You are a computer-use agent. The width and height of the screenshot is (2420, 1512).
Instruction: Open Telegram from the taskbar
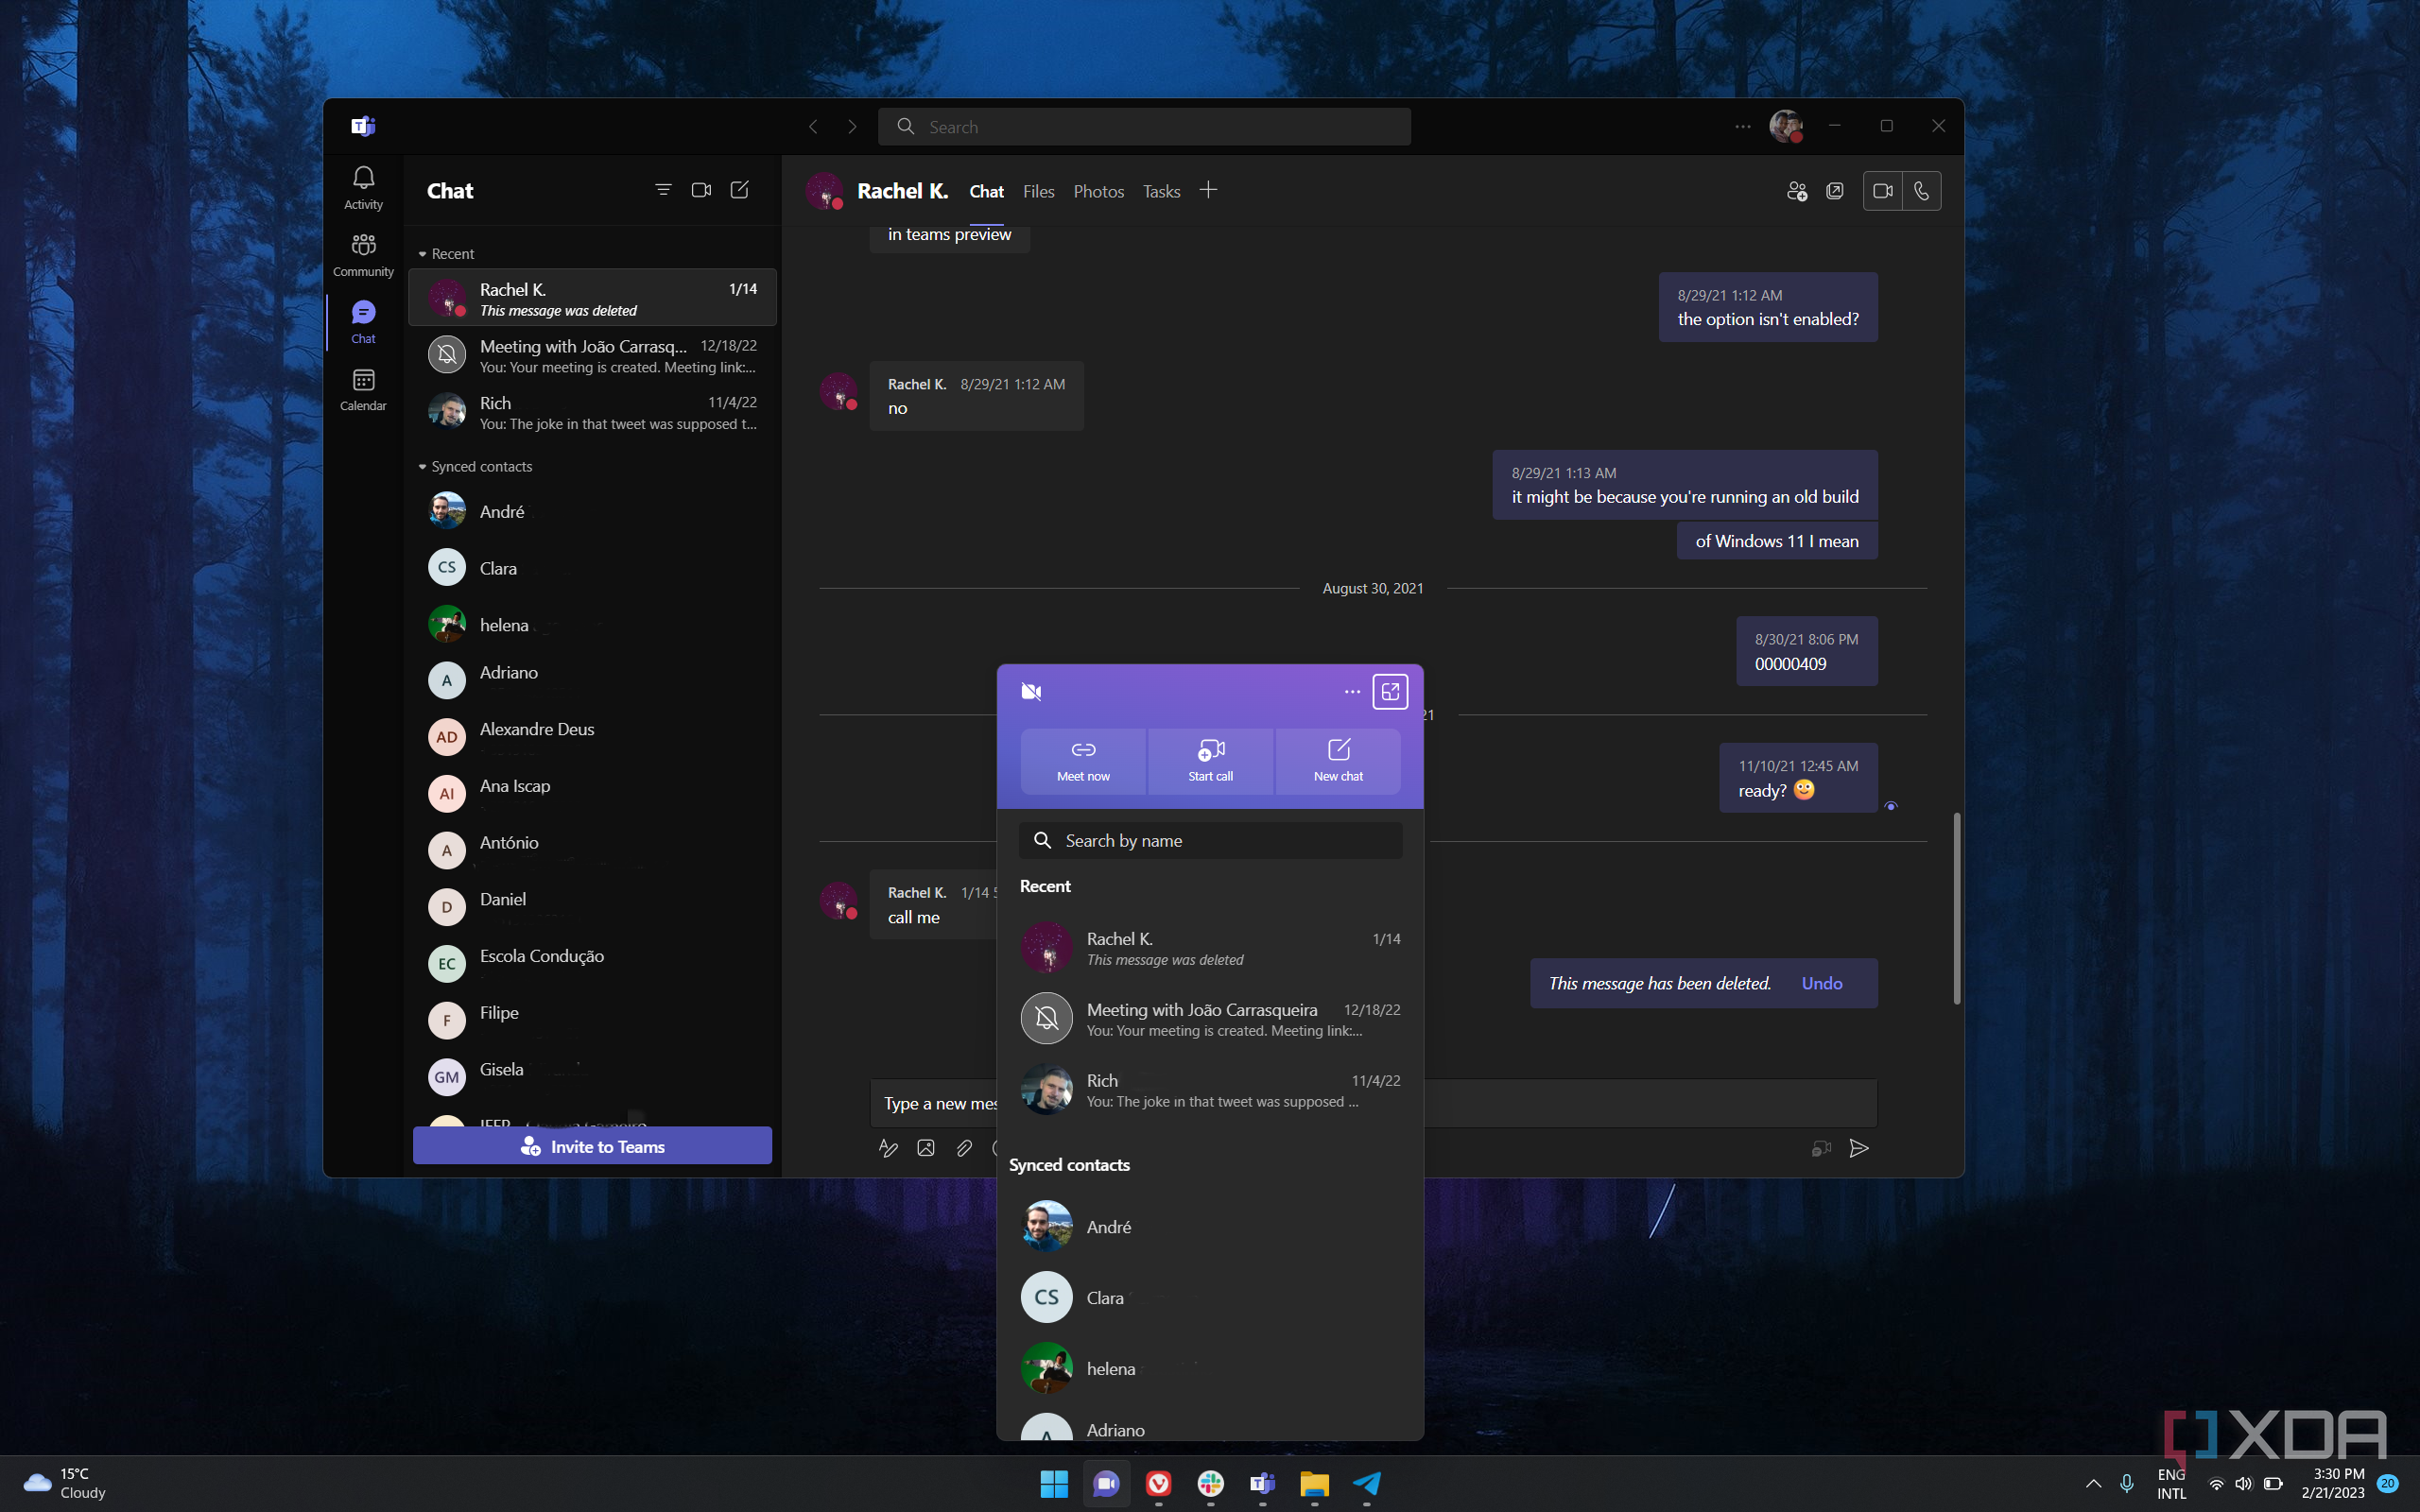[1366, 1483]
